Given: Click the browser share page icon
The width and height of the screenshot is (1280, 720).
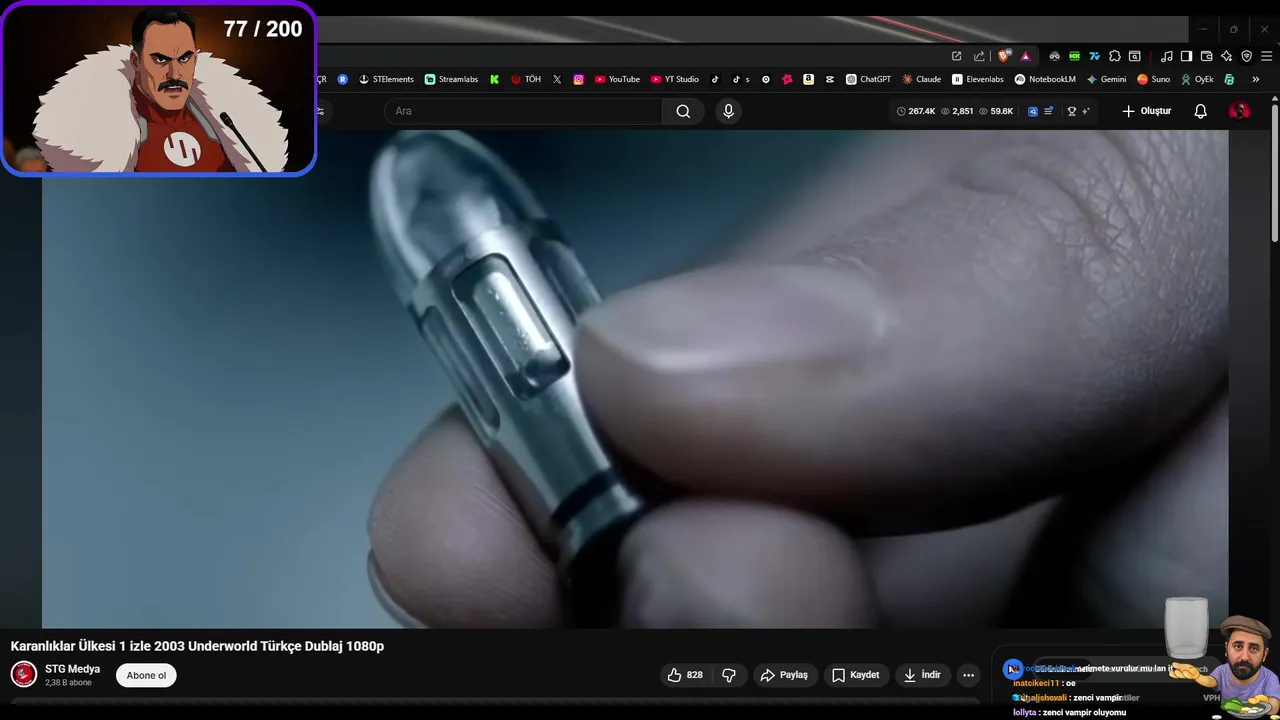Looking at the screenshot, I should click(979, 56).
